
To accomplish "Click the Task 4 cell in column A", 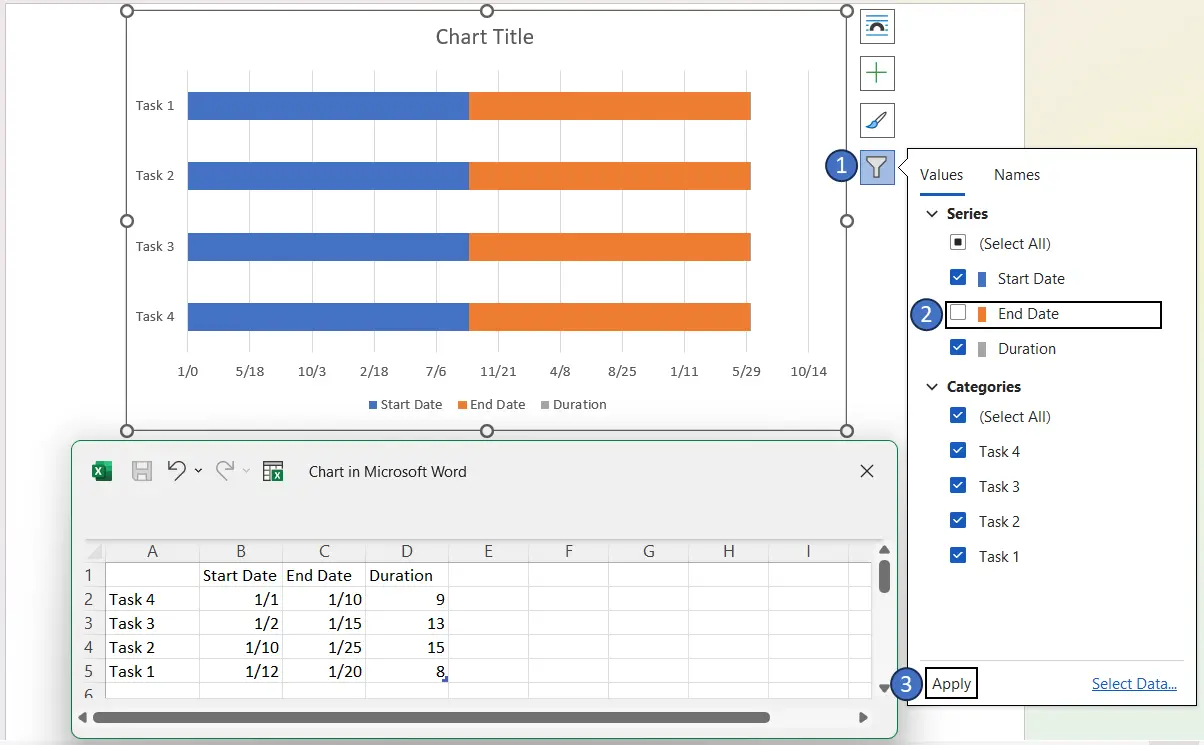I will (153, 599).
